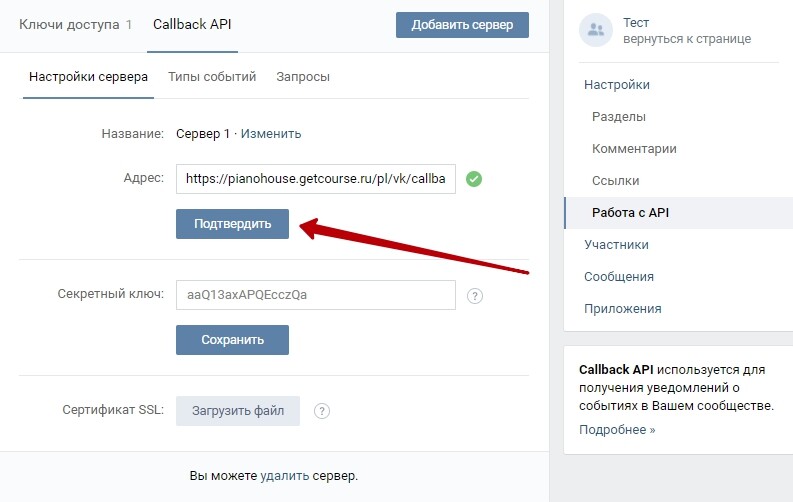Open Сообщения in the sidebar menu
The image size is (793, 502).
click(619, 277)
